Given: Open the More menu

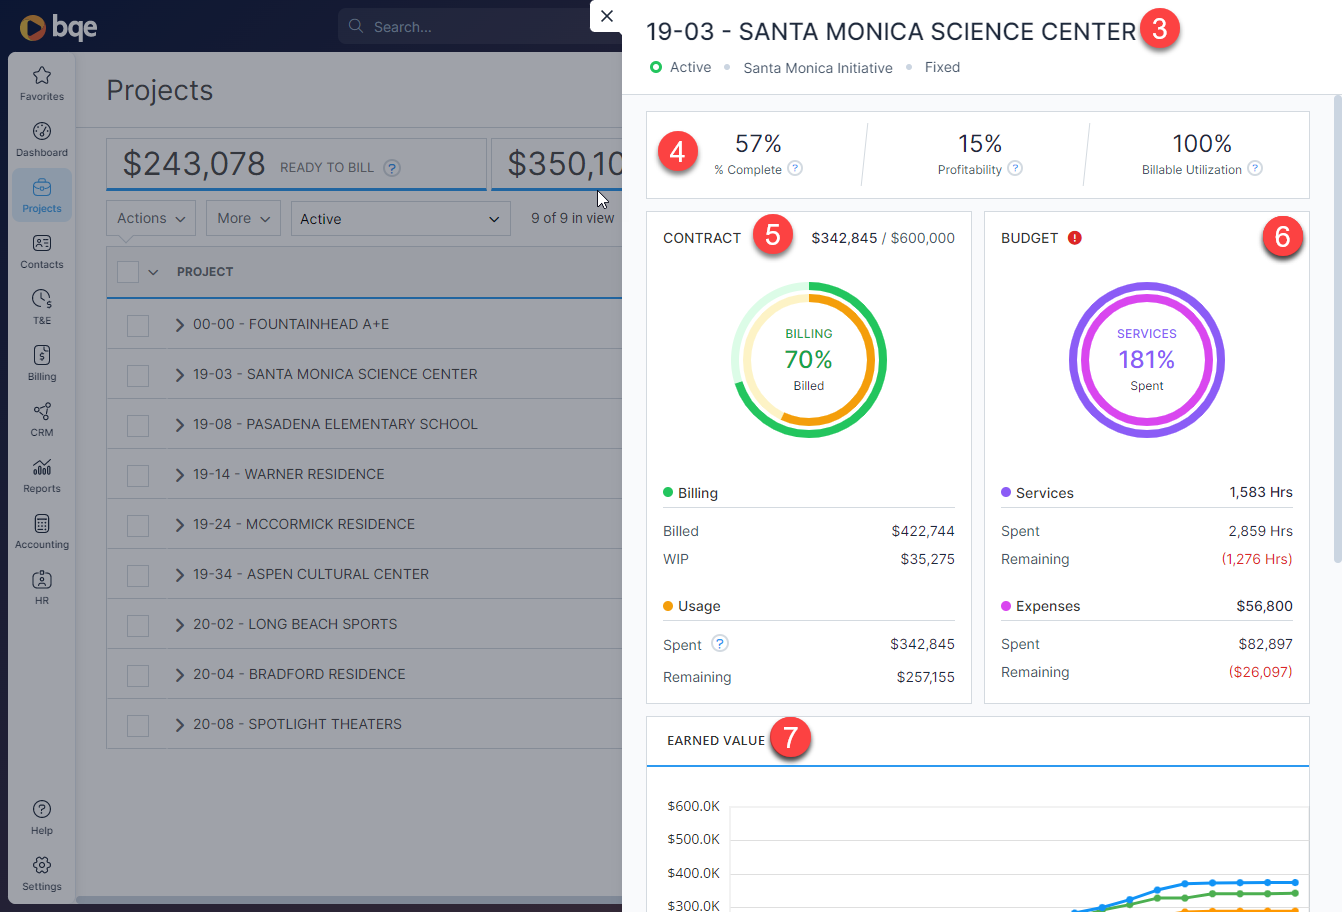Looking at the screenshot, I should 243,219.
